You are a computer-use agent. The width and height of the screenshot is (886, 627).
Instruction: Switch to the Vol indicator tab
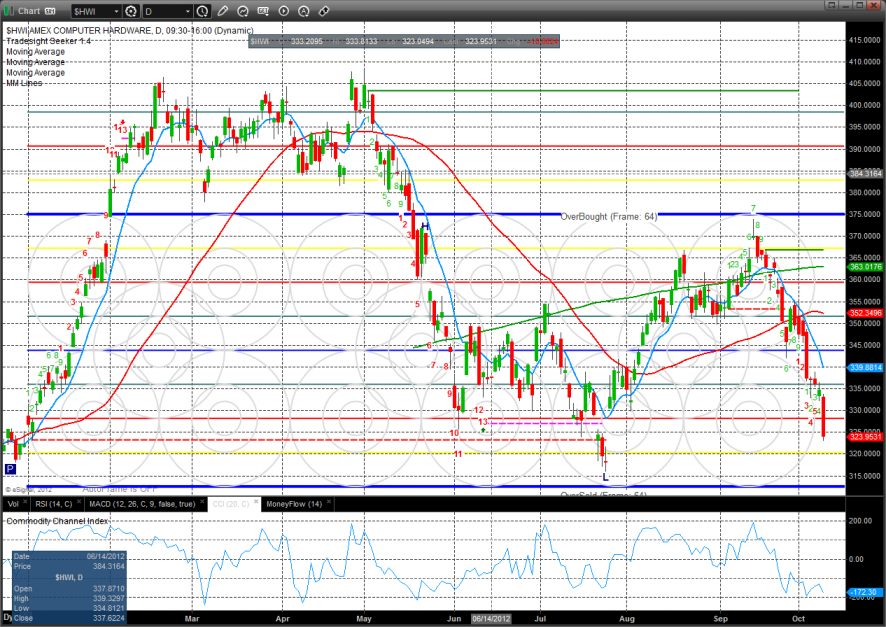(x=14, y=504)
